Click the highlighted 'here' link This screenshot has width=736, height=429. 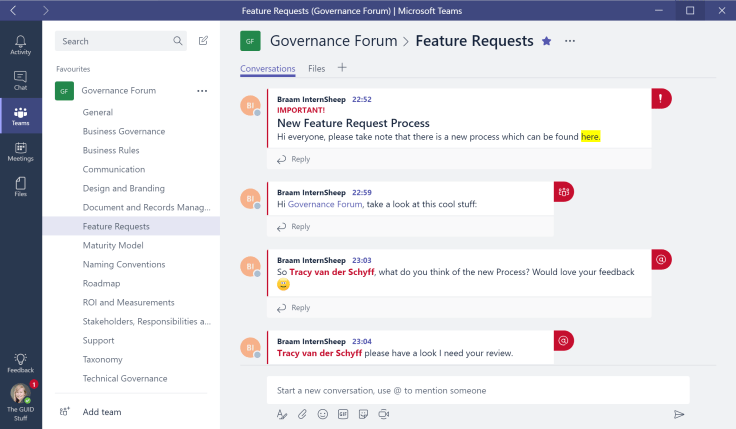click(590, 136)
